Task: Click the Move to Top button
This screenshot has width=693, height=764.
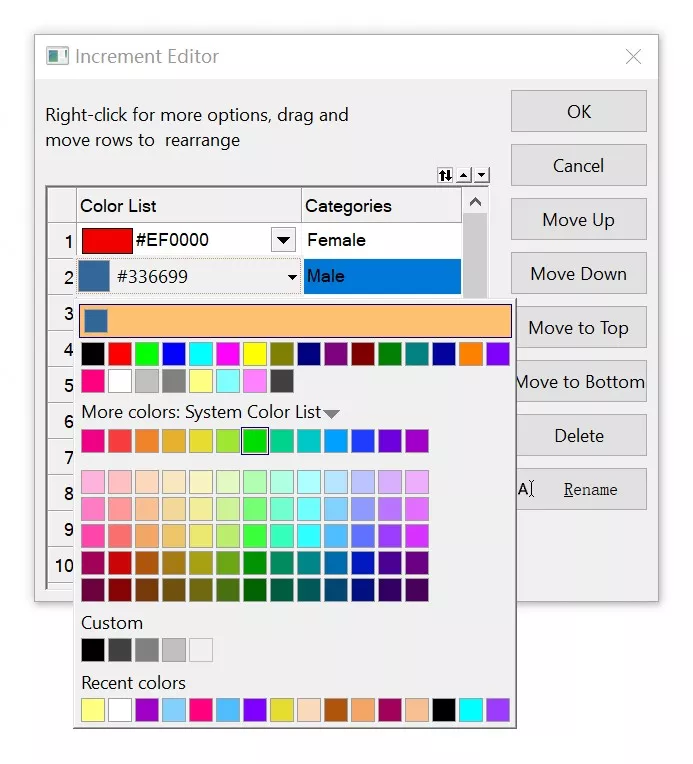Action: 581,327
